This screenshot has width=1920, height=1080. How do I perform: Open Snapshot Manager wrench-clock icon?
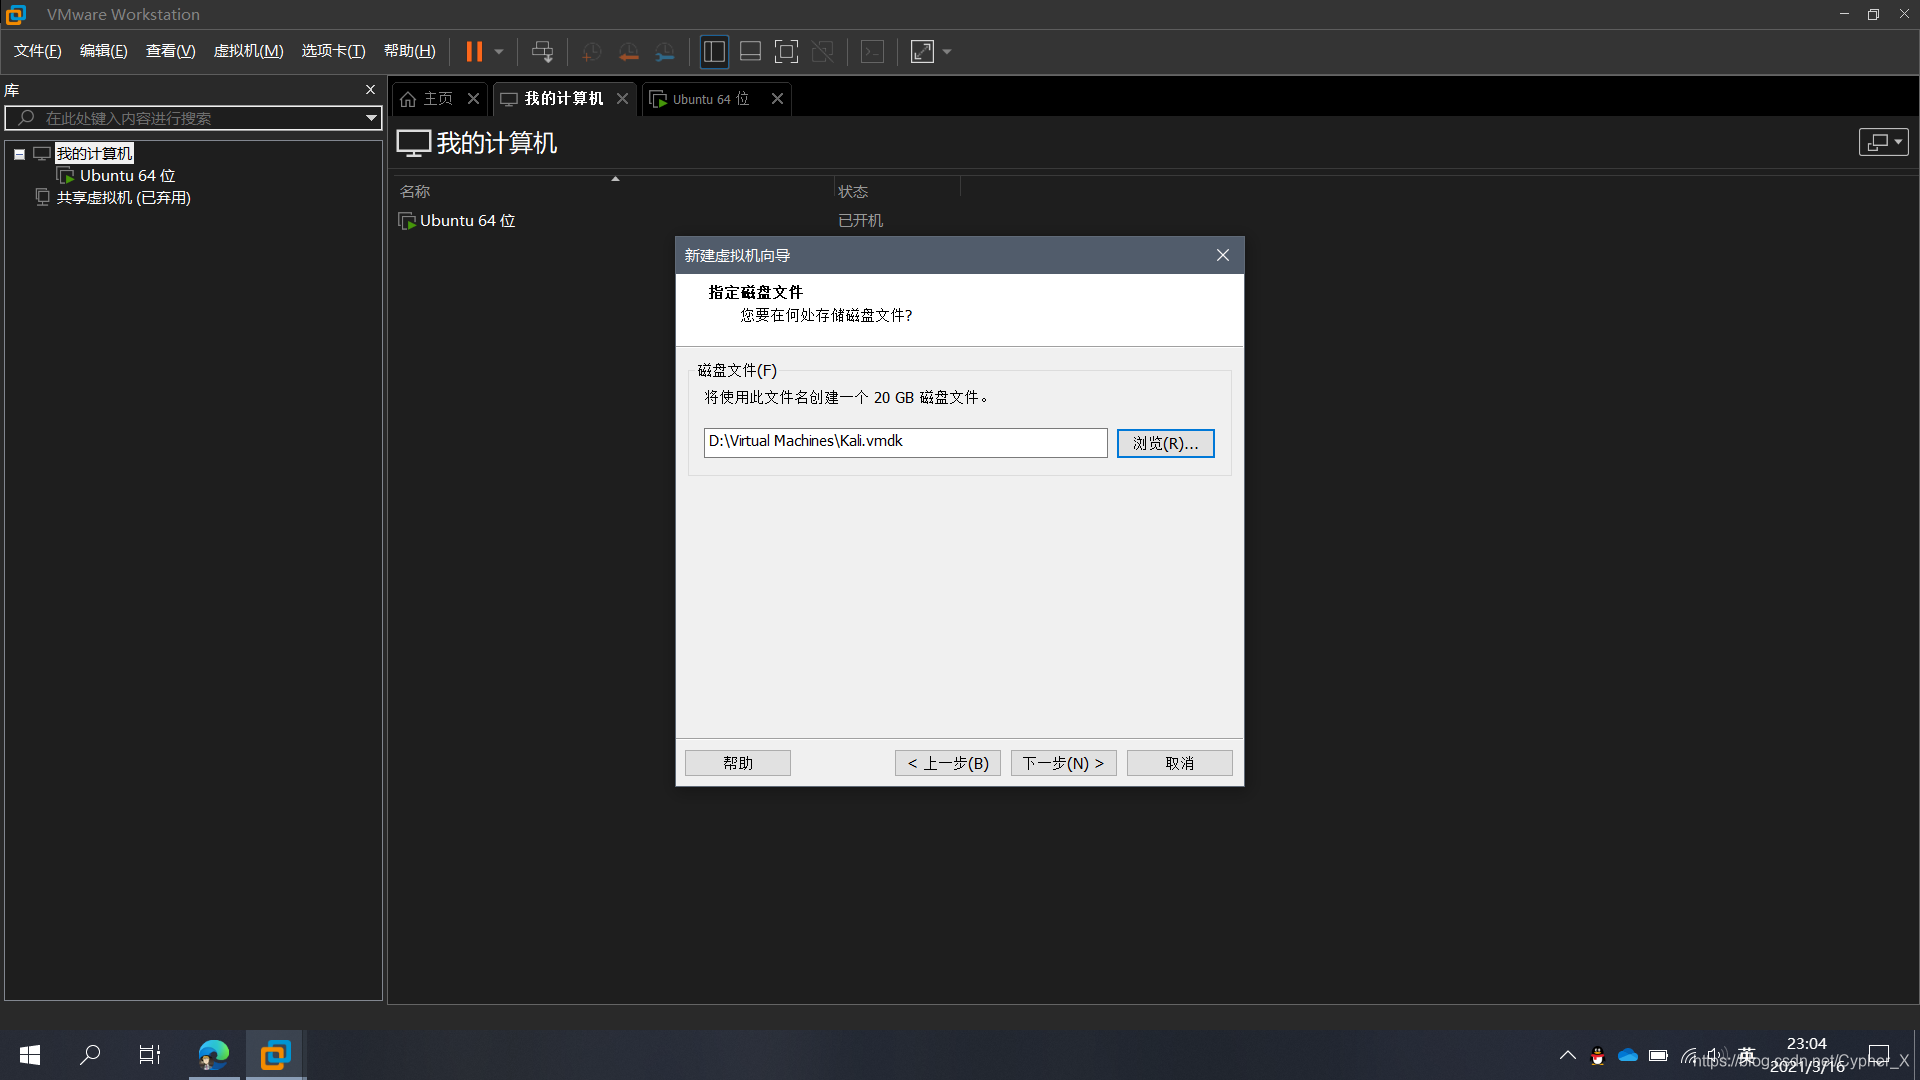[665, 52]
